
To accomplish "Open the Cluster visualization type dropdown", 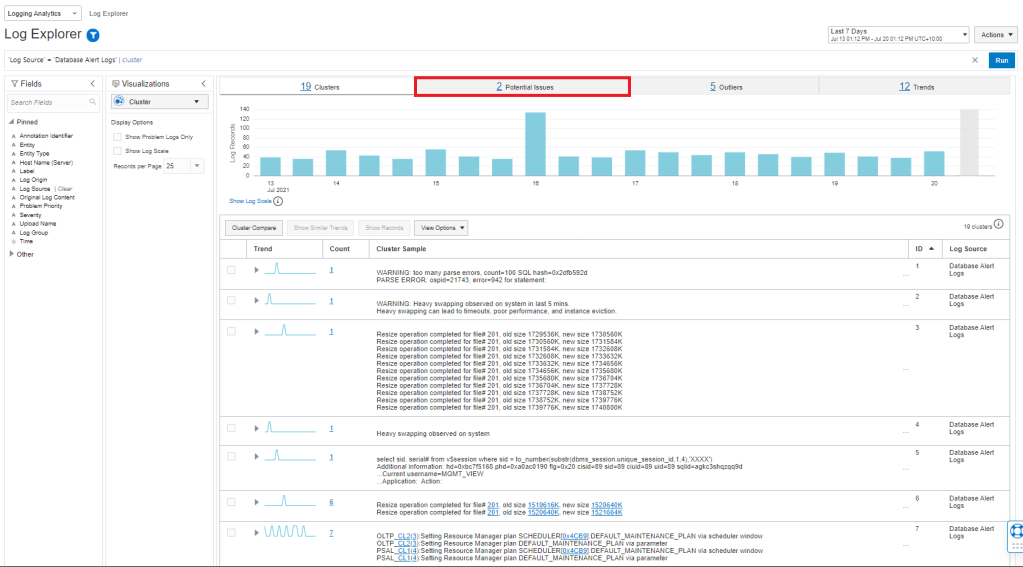I will click(159, 102).
